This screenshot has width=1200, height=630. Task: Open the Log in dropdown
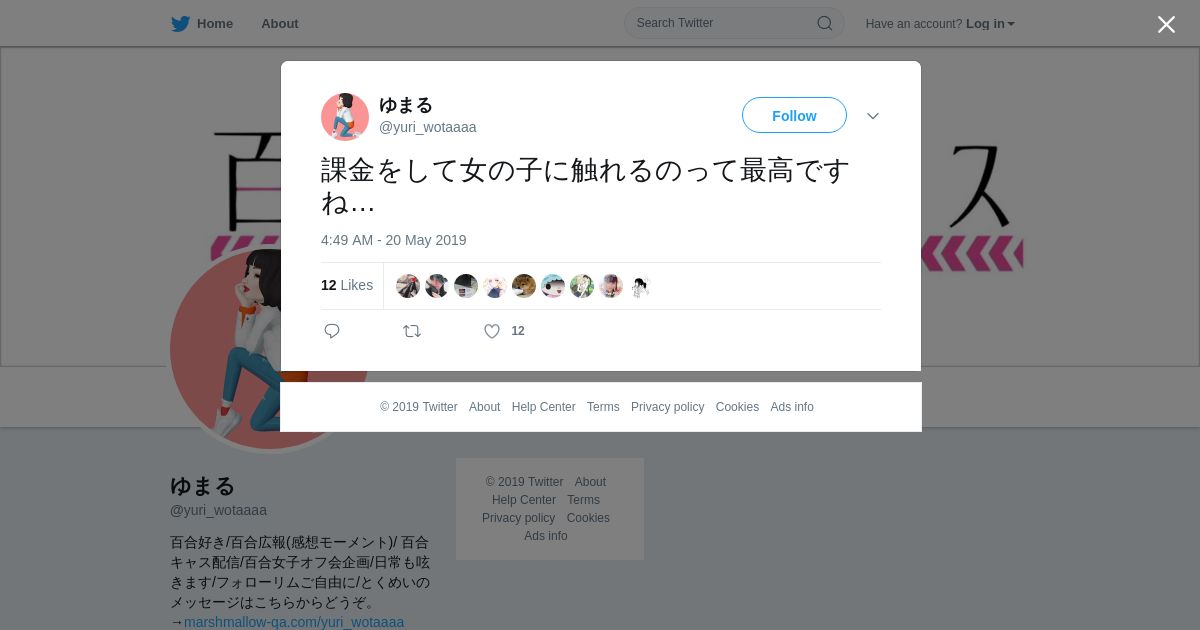click(990, 24)
